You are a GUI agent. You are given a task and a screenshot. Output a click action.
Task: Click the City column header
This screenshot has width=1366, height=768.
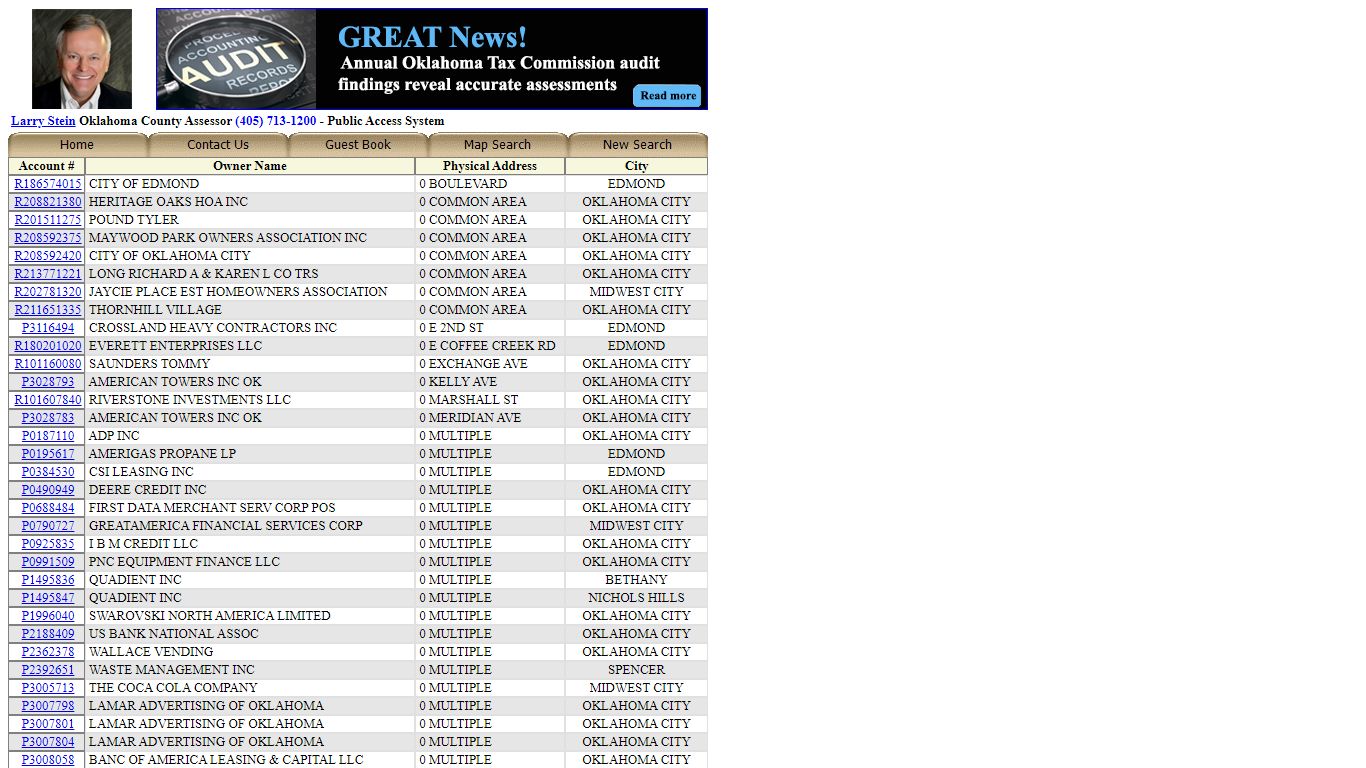637,166
